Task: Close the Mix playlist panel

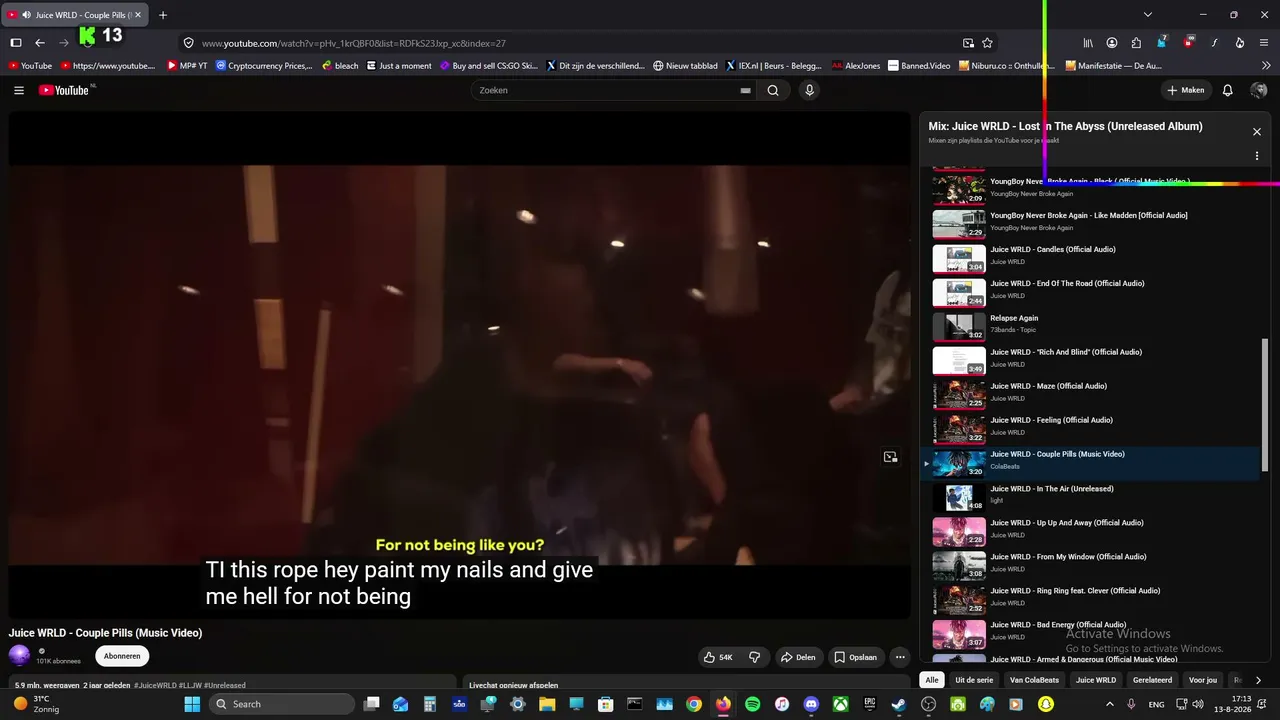Action: 1257,132
